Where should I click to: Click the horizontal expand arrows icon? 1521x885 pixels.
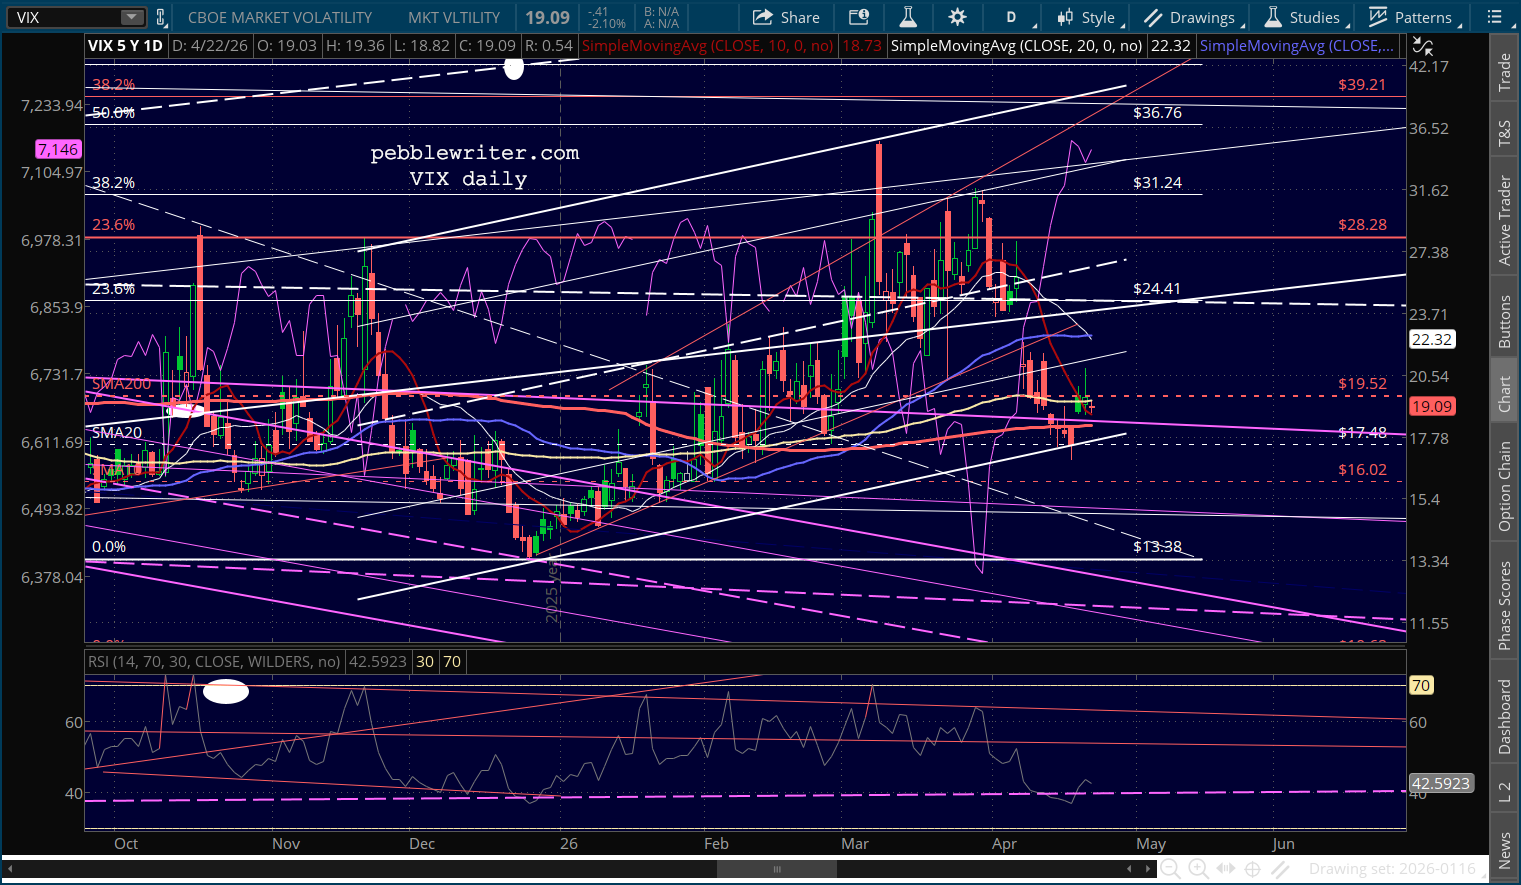[x=1225, y=869]
